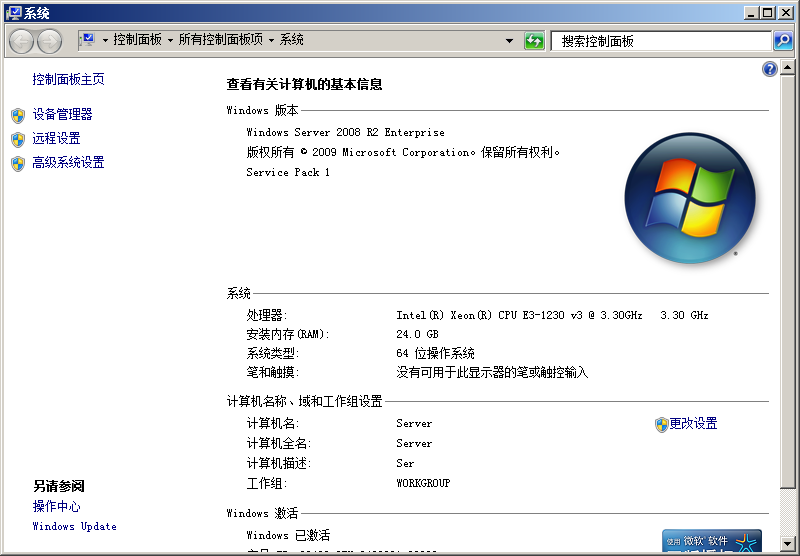This screenshot has height=556, width=800.
Task: Click the search magnifier icon
Action: 783,41
